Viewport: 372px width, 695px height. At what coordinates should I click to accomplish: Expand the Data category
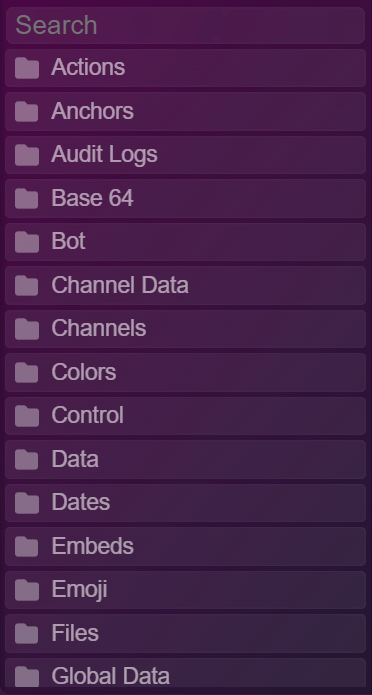(x=185, y=459)
